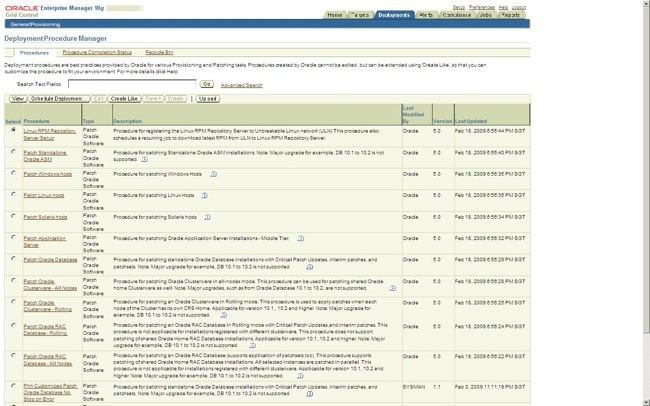Select the Patch Solaris hosts radio button

point(13,216)
